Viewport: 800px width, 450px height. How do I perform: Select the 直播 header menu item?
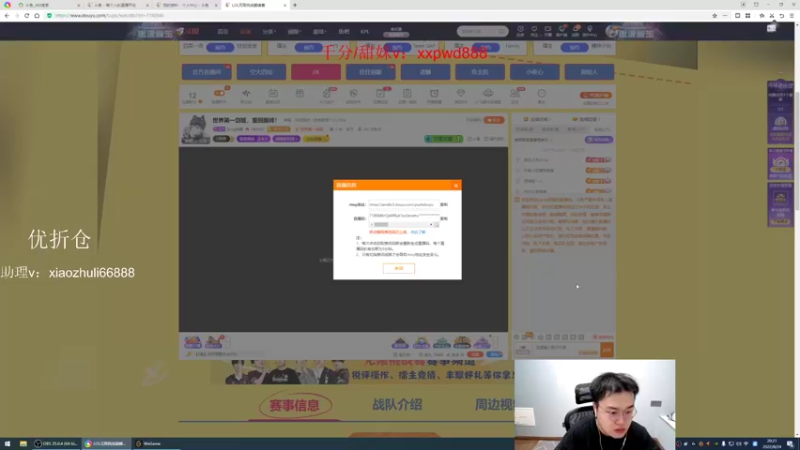click(x=245, y=32)
